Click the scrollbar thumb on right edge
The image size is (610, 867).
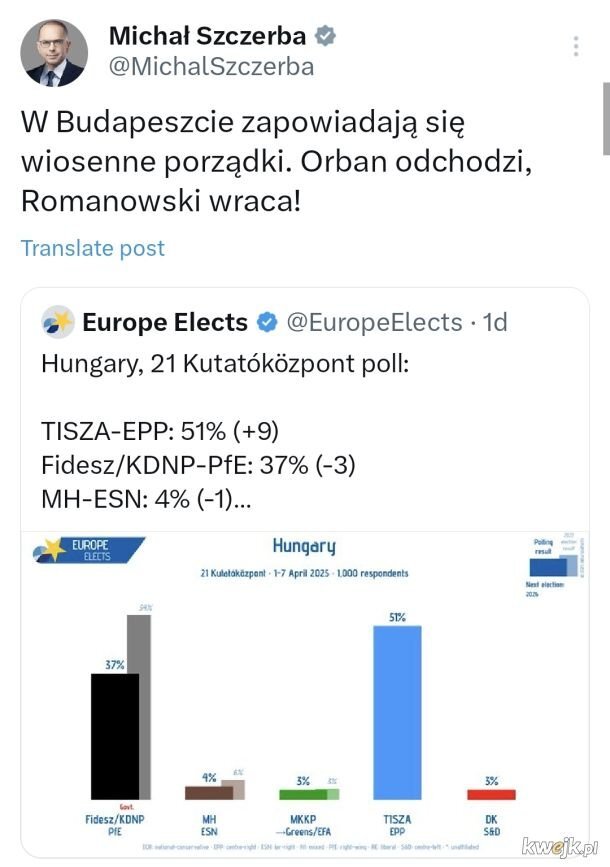tap(606, 119)
